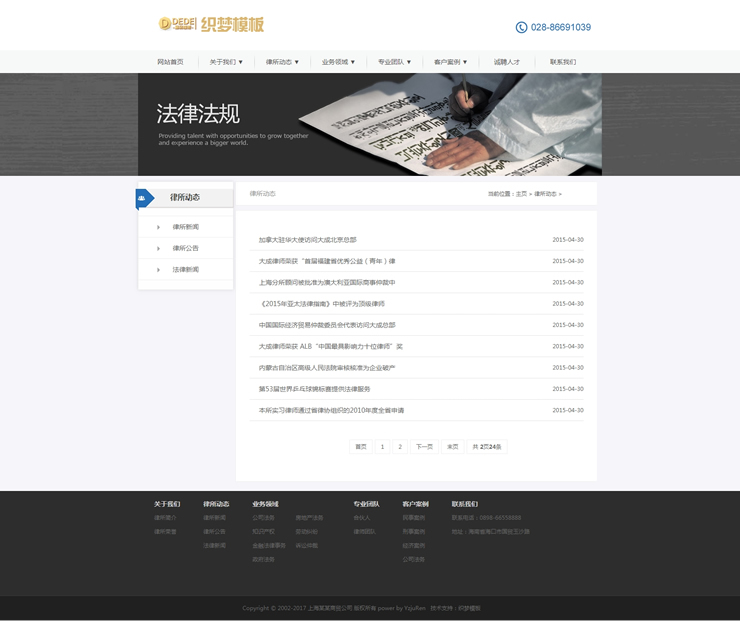Open article 加拿大驻华大使访问大成北京总部
This screenshot has height=621, width=740.
coord(307,240)
